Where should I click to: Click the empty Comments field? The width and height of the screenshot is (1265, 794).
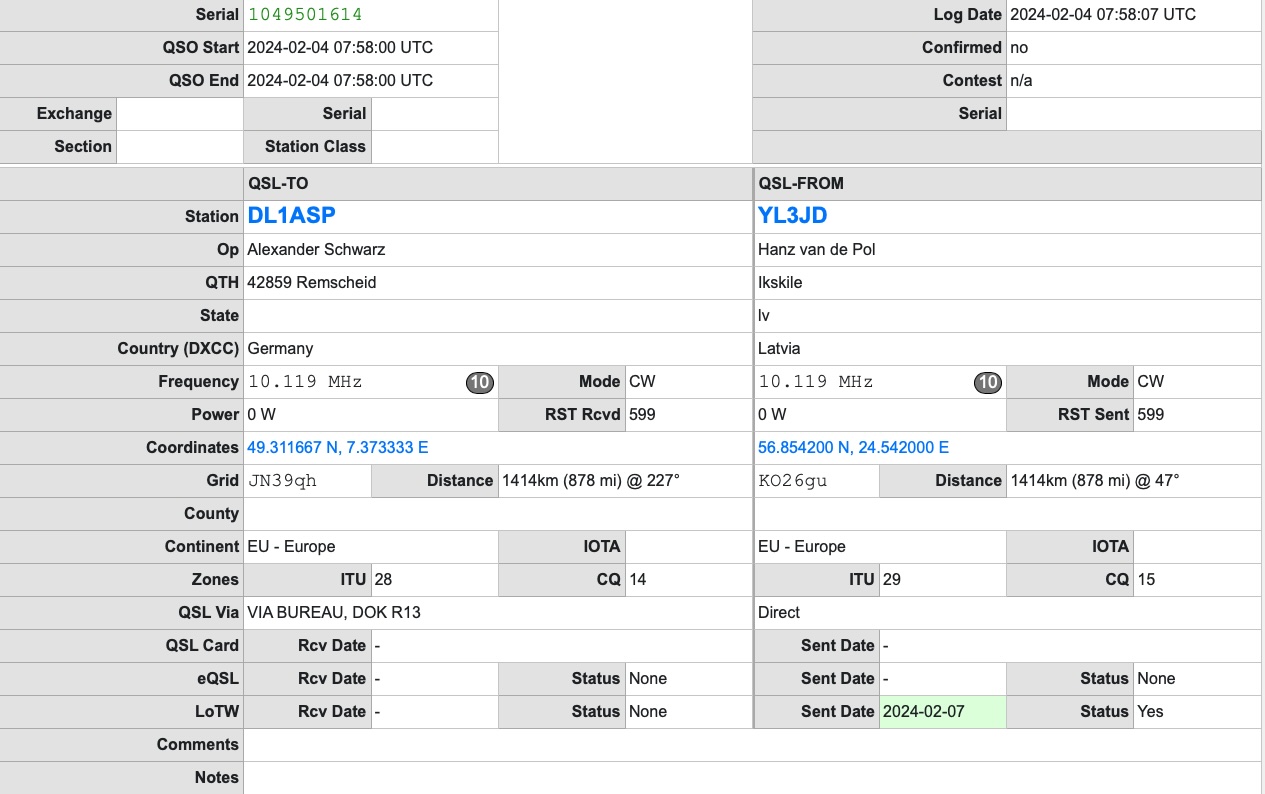tap(752, 744)
